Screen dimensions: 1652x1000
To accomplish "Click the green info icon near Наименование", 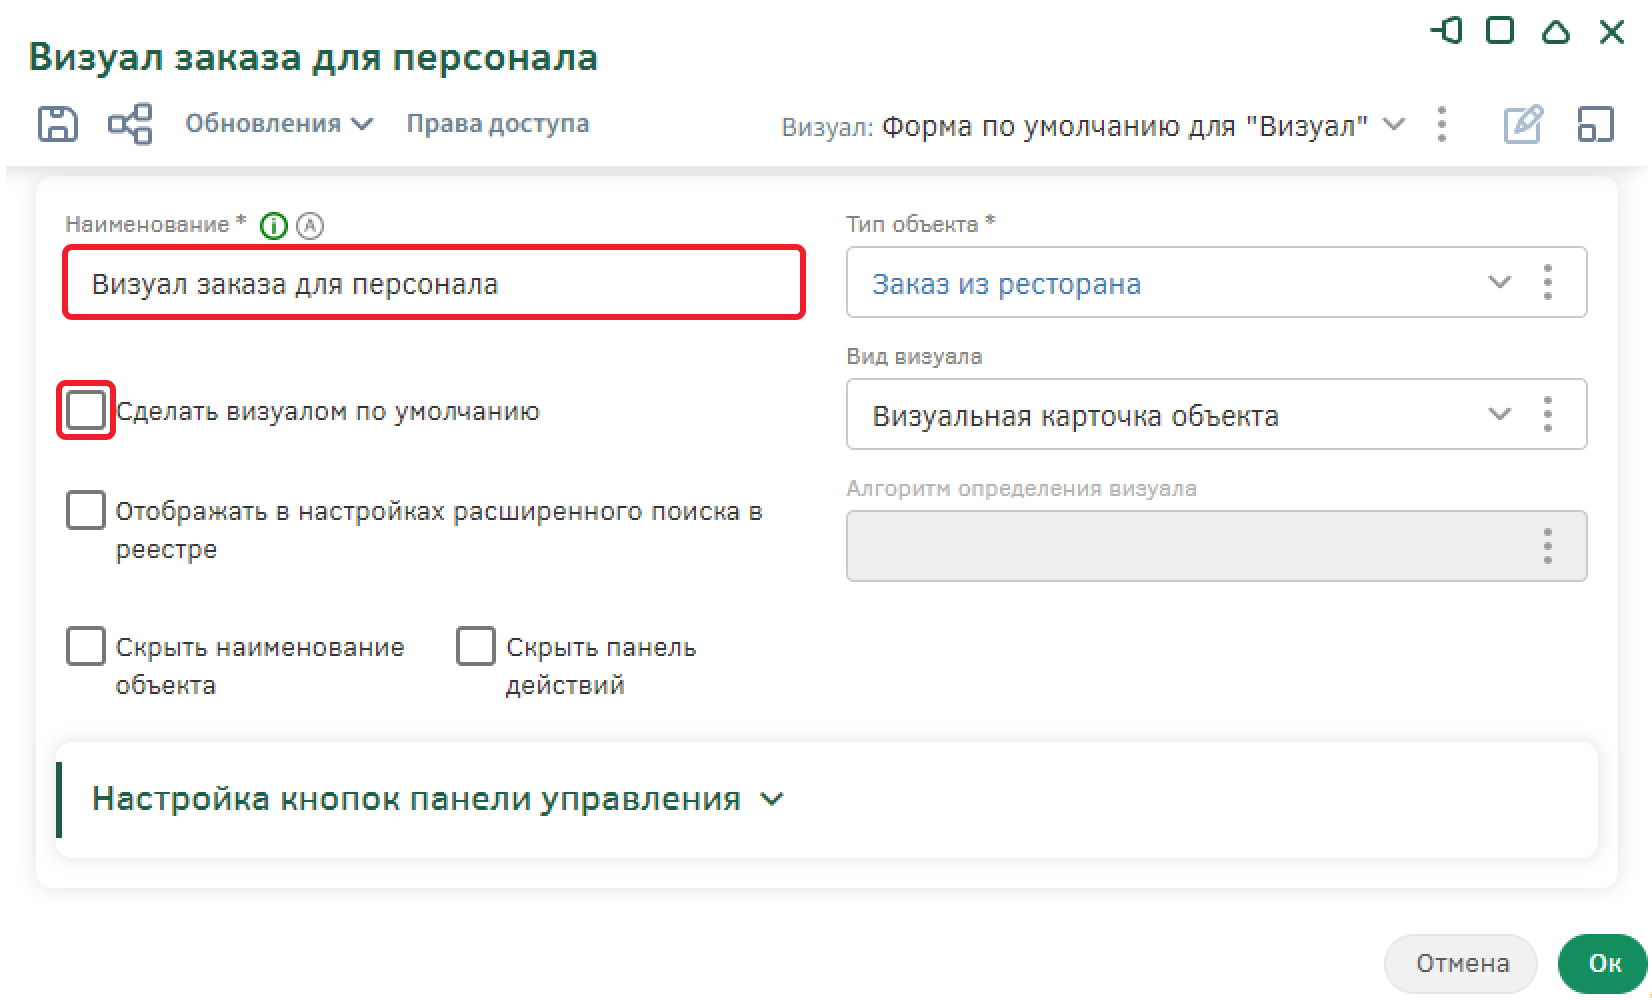I will pos(273,226).
